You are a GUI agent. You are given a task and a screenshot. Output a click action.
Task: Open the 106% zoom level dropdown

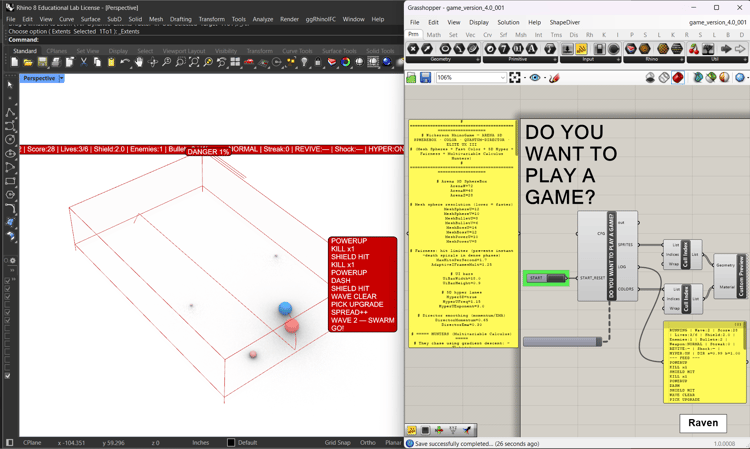502,77
